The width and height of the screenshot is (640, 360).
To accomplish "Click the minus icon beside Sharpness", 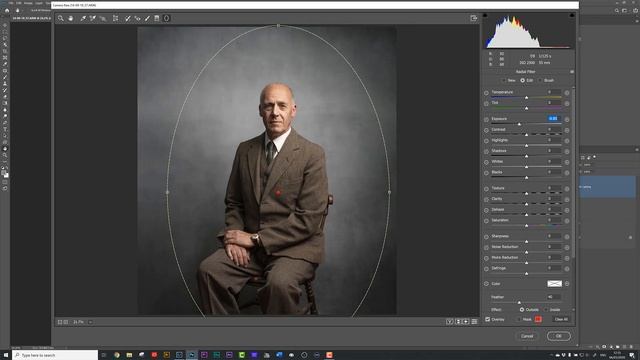I will pos(486,237).
